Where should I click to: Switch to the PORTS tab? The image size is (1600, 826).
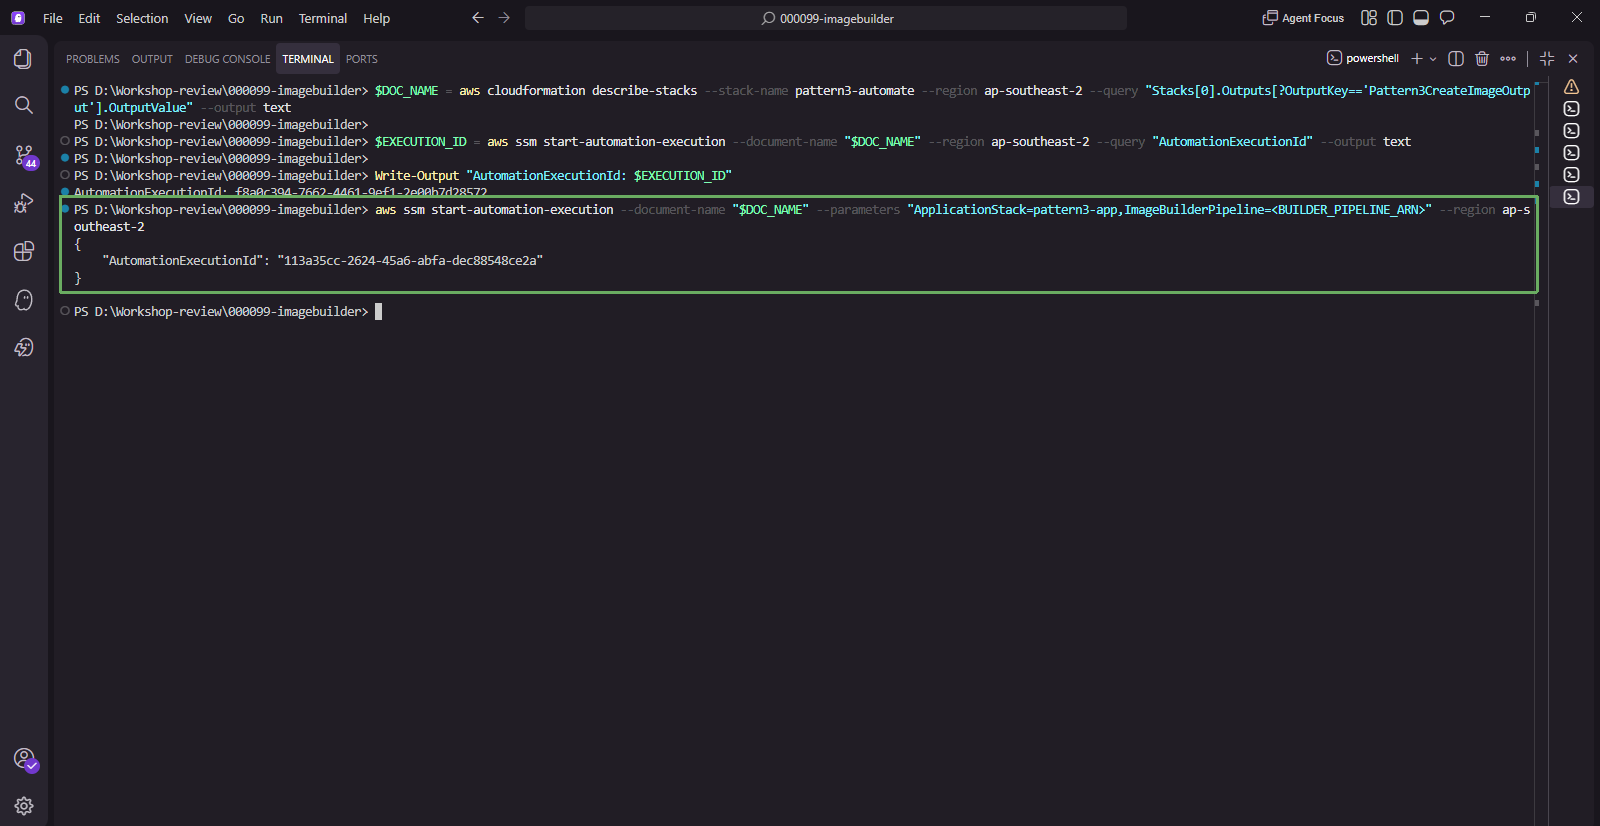coord(362,59)
